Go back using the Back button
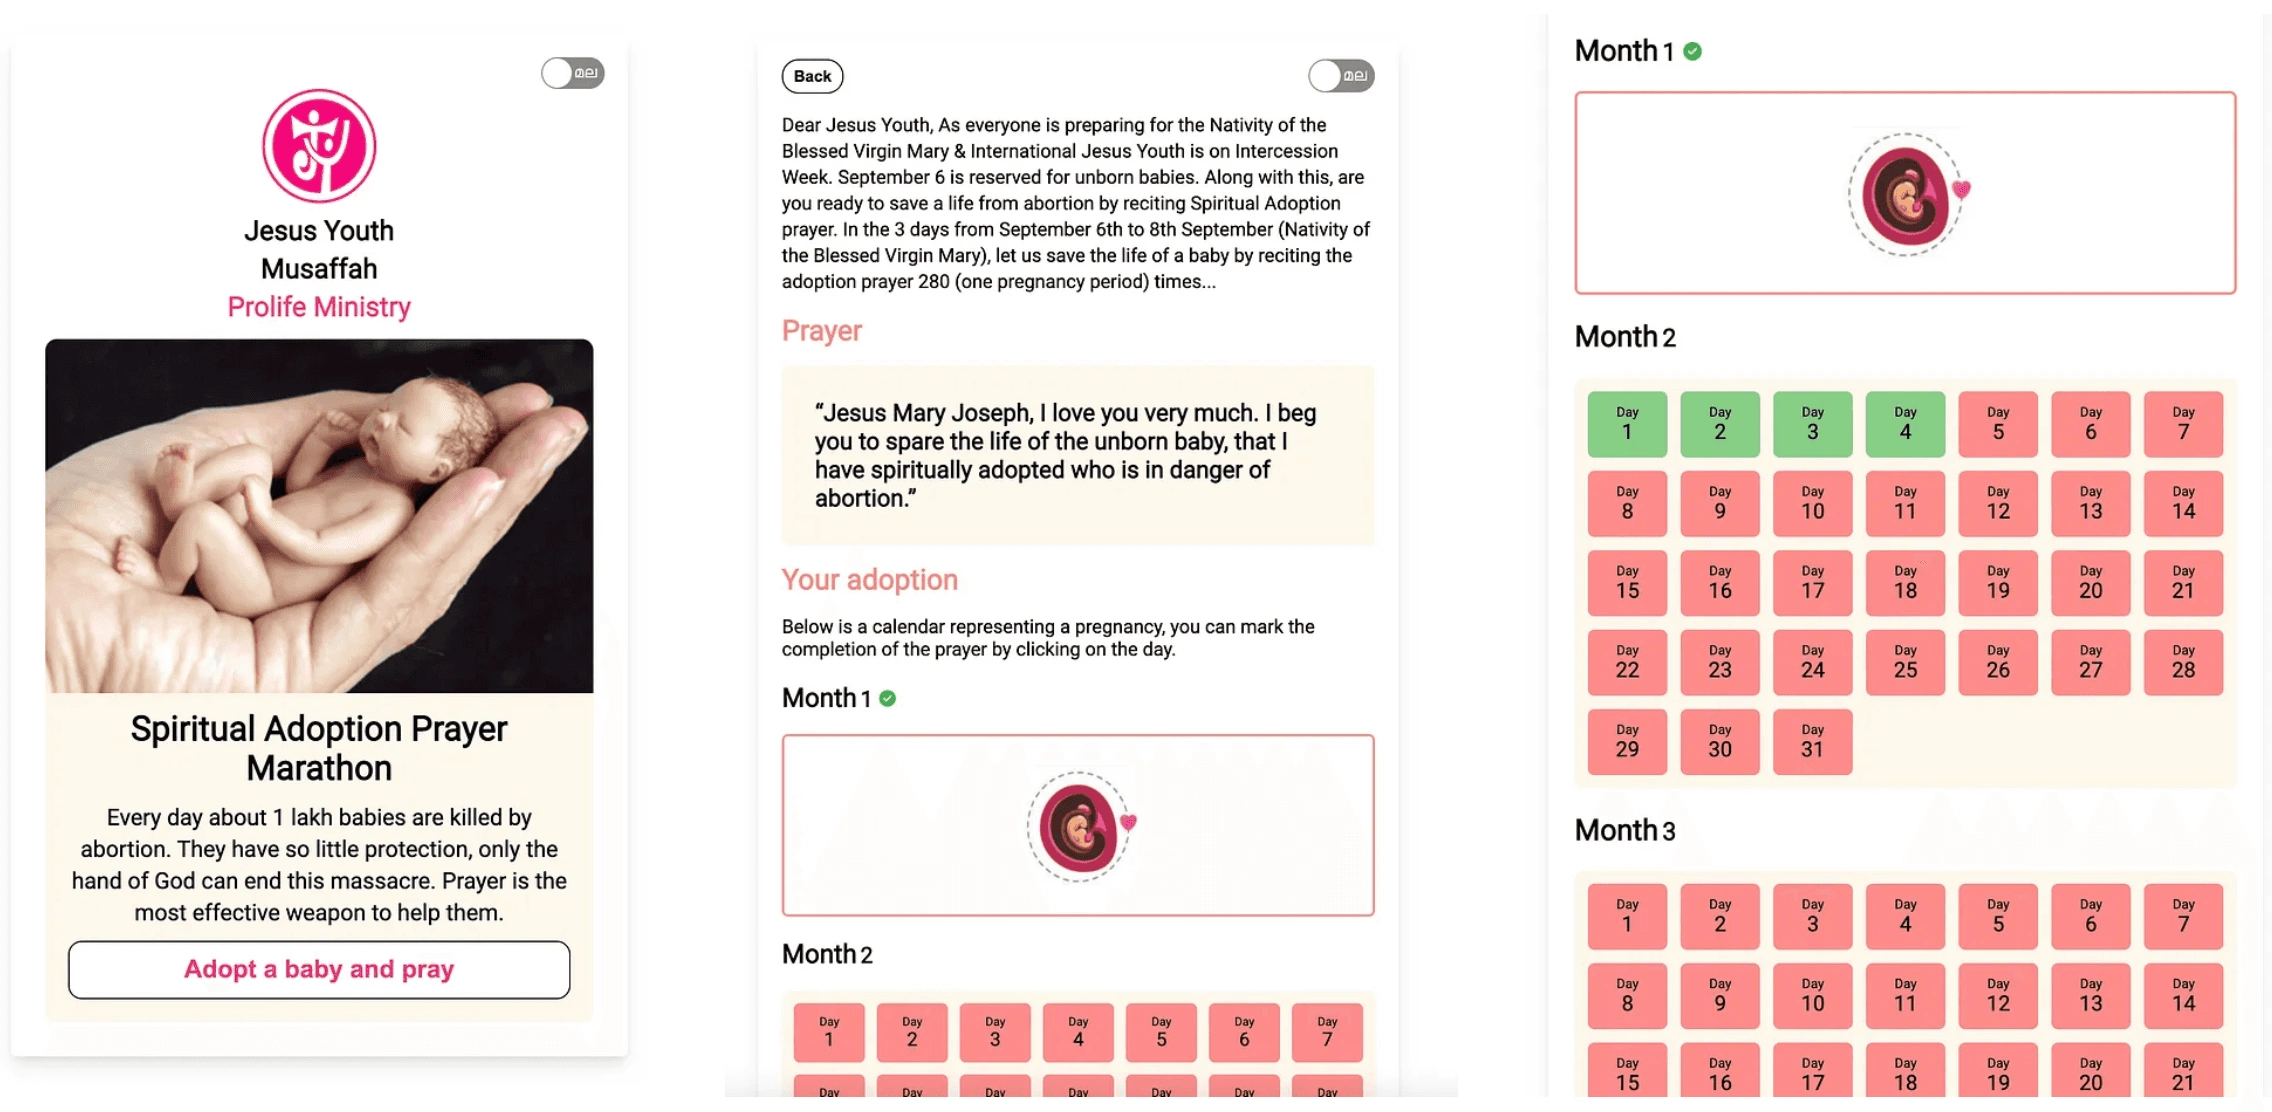The image size is (2272, 1112). [812, 76]
